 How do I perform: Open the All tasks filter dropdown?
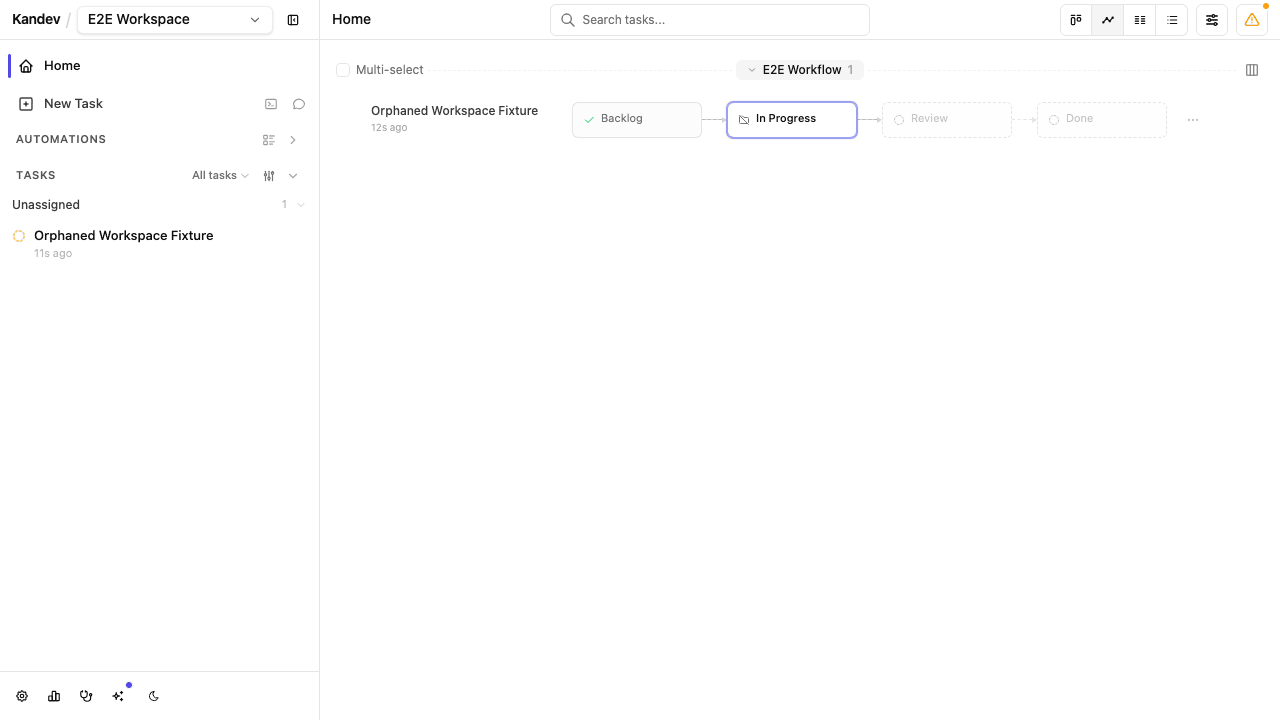click(220, 176)
